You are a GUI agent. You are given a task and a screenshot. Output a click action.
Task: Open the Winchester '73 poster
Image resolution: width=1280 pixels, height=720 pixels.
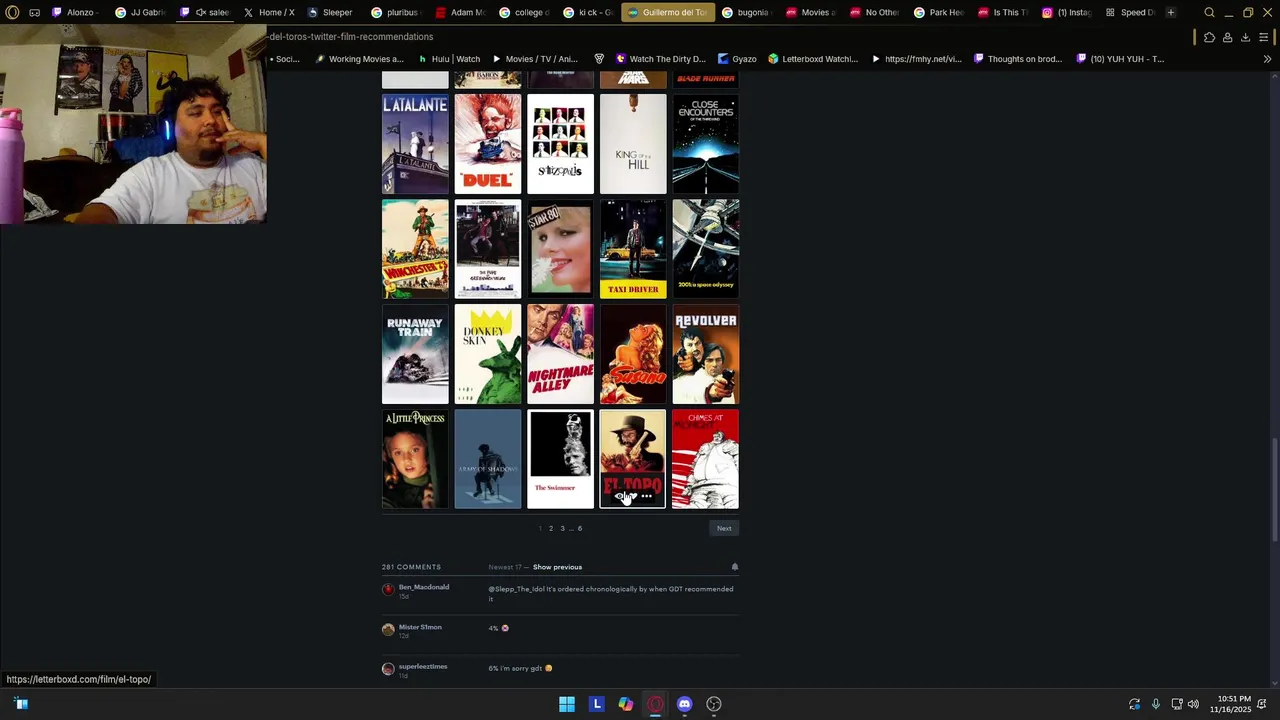pos(415,249)
